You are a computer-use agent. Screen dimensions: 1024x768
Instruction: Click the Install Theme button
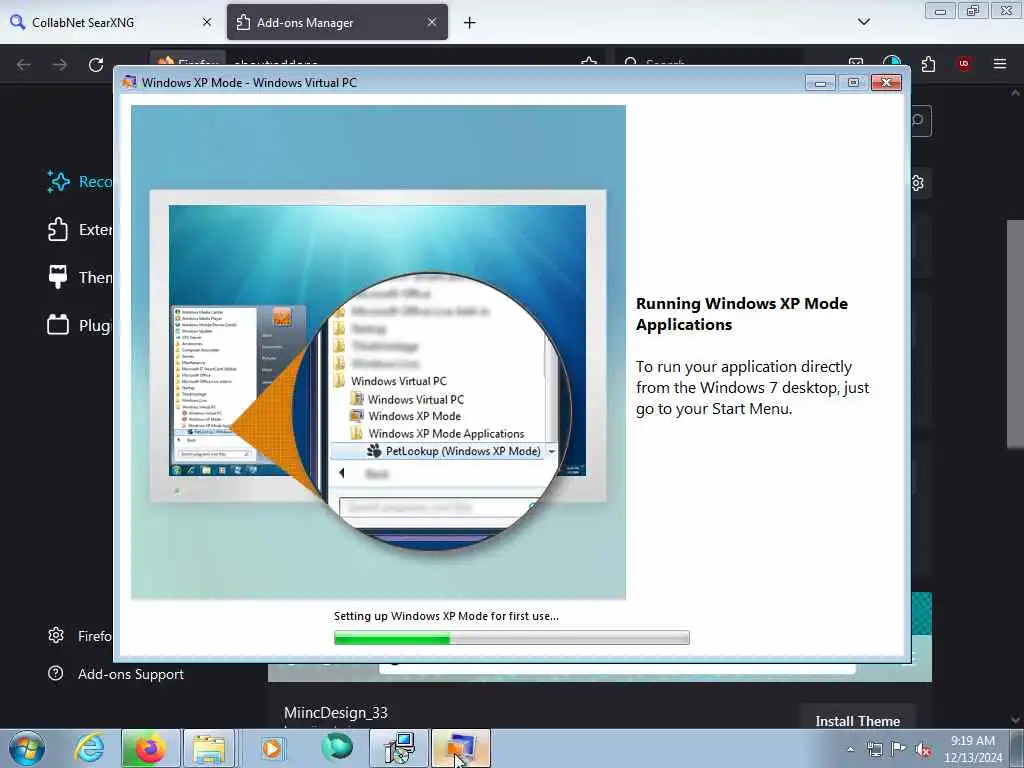857,720
